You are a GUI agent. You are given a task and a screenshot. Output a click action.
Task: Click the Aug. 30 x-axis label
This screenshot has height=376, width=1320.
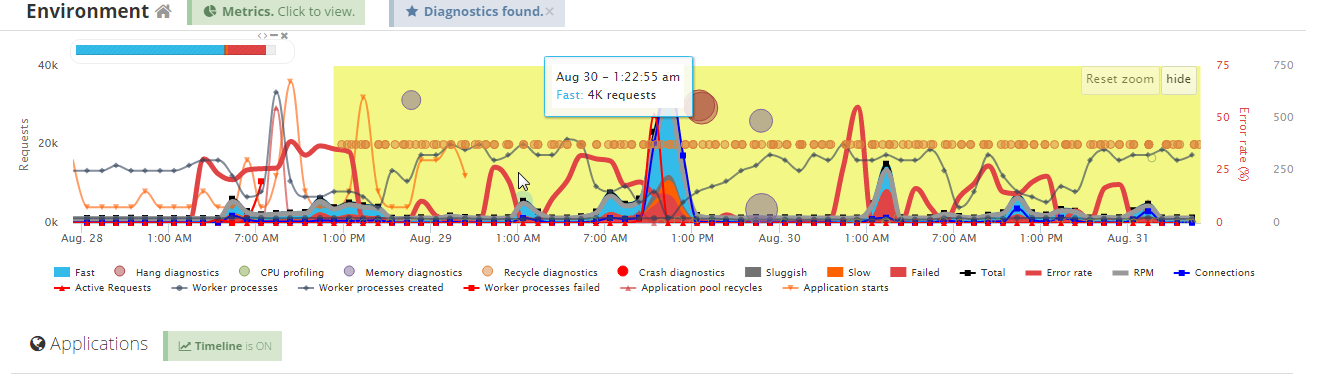779,239
